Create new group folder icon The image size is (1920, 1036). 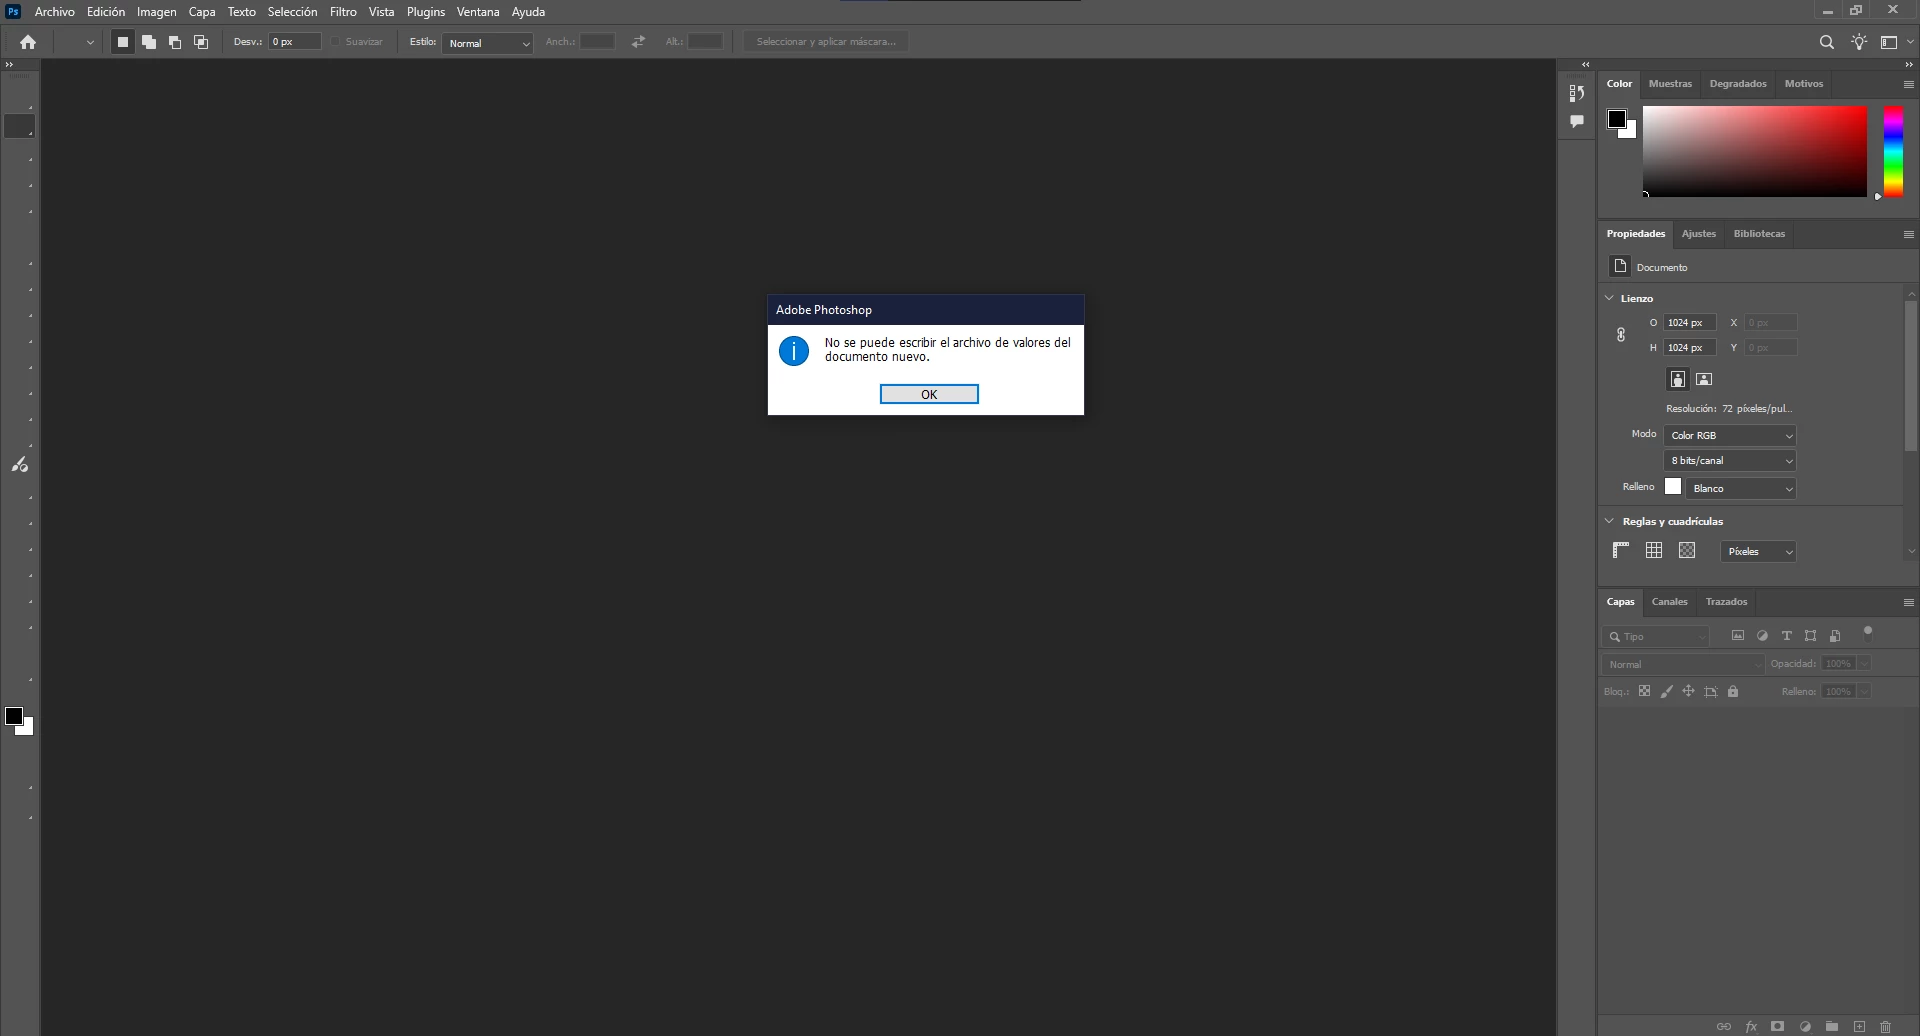pos(1832,1026)
